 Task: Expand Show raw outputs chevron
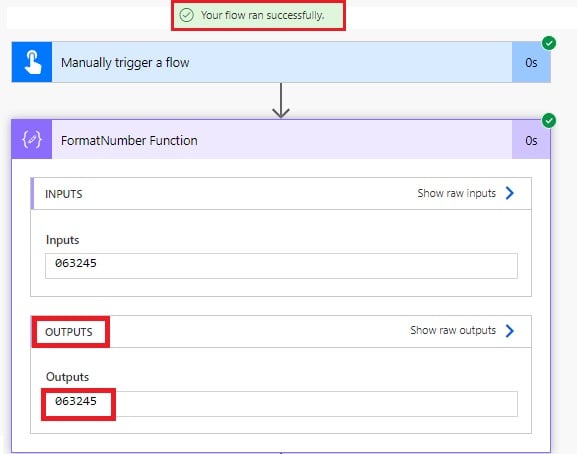(x=510, y=331)
